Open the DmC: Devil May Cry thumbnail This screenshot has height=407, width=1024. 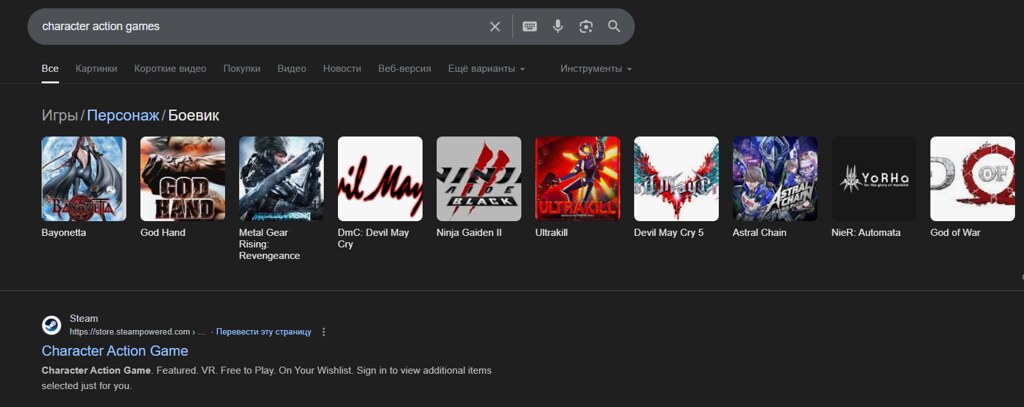point(380,178)
